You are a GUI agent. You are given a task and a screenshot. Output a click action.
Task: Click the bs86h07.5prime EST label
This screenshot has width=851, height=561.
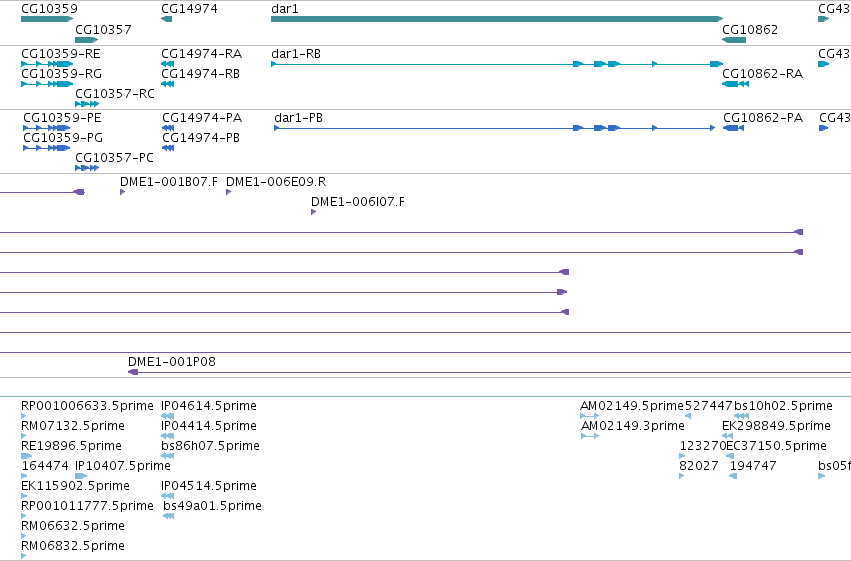point(211,446)
